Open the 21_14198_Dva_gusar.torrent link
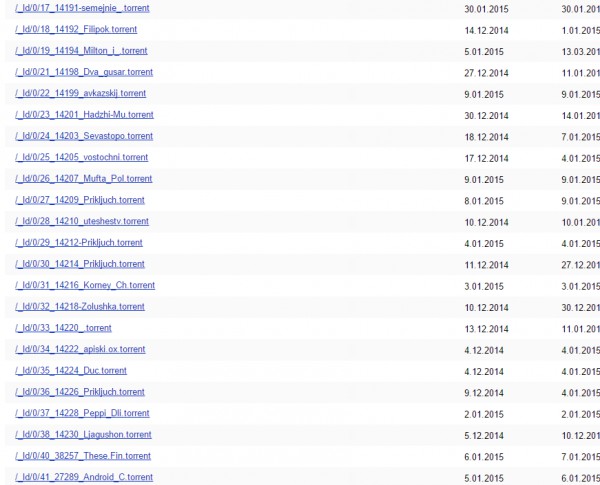This screenshot has height=485, width=600. click(x=84, y=72)
